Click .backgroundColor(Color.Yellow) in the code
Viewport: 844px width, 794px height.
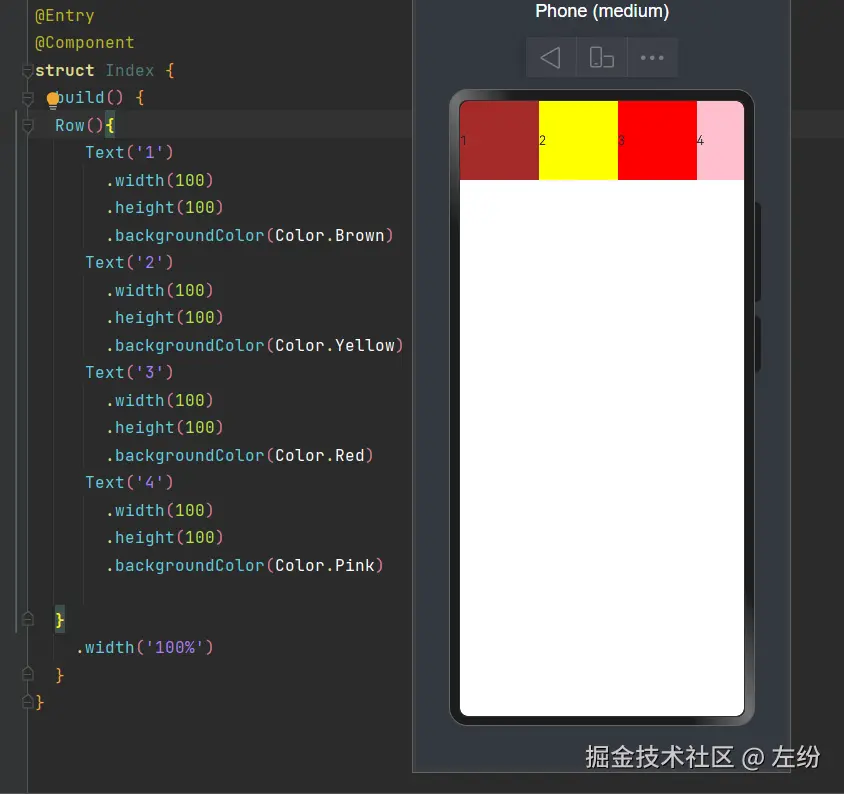click(254, 345)
